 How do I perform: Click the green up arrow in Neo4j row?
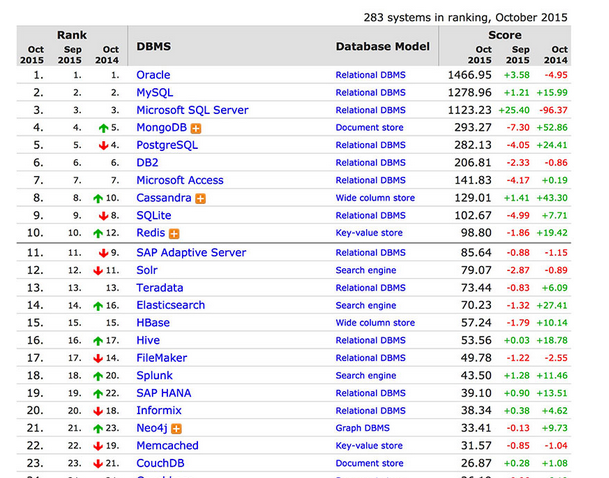tap(98, 429)
